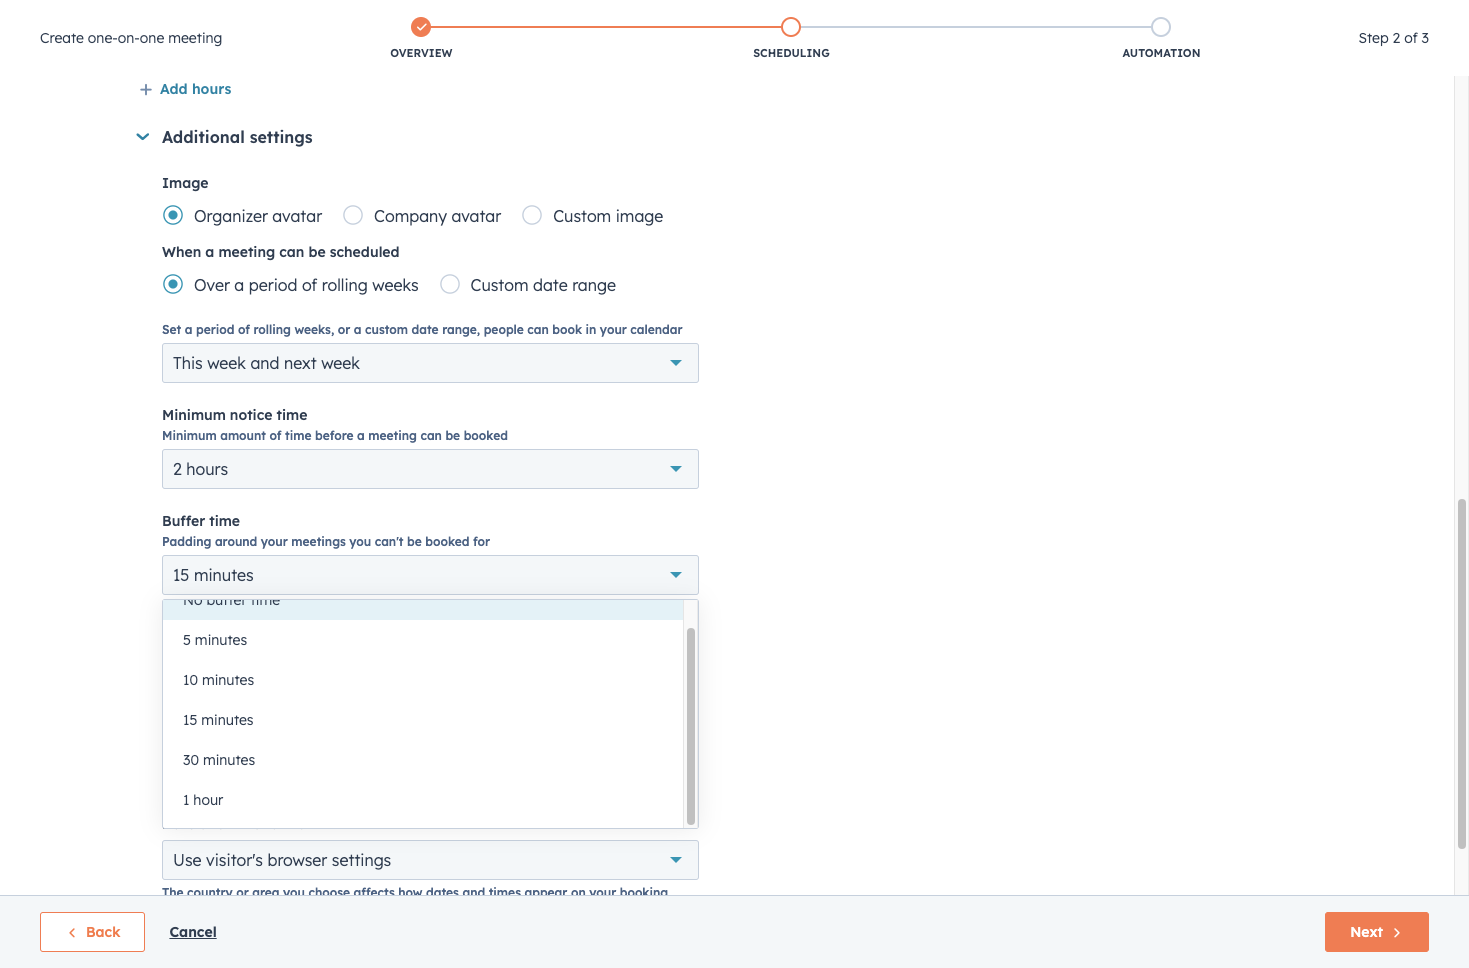This screenshot has width=1469, height=968.
Task: Pick 5 minutes buffer option
Action: pyautogui.click(x=423, y=640)
